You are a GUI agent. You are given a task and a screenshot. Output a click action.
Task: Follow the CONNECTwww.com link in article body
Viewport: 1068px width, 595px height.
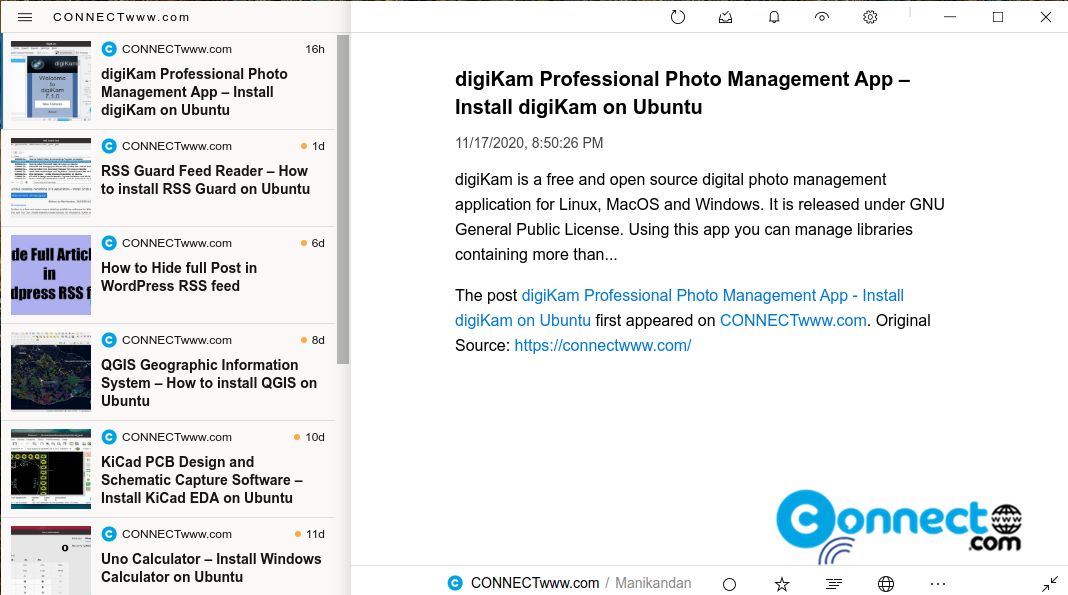click(x=793, y=321)
